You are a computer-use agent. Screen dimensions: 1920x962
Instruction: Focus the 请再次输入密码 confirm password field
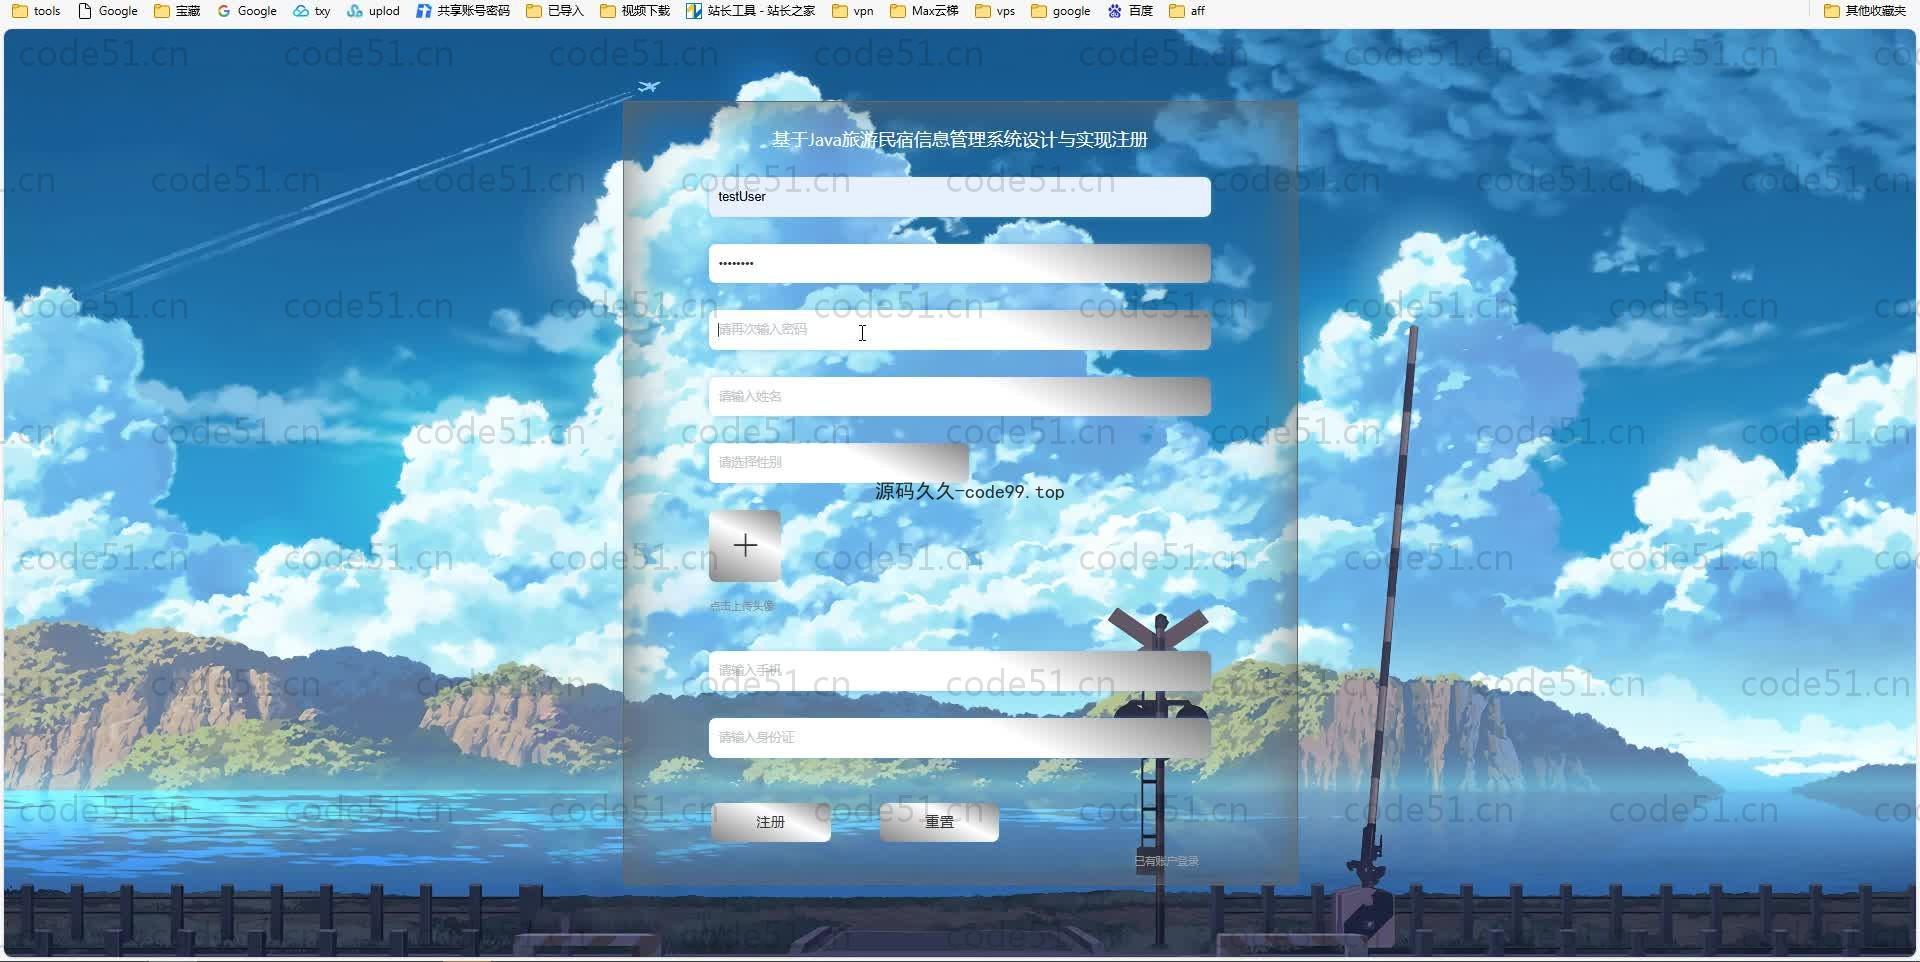[x=959, y=330]
